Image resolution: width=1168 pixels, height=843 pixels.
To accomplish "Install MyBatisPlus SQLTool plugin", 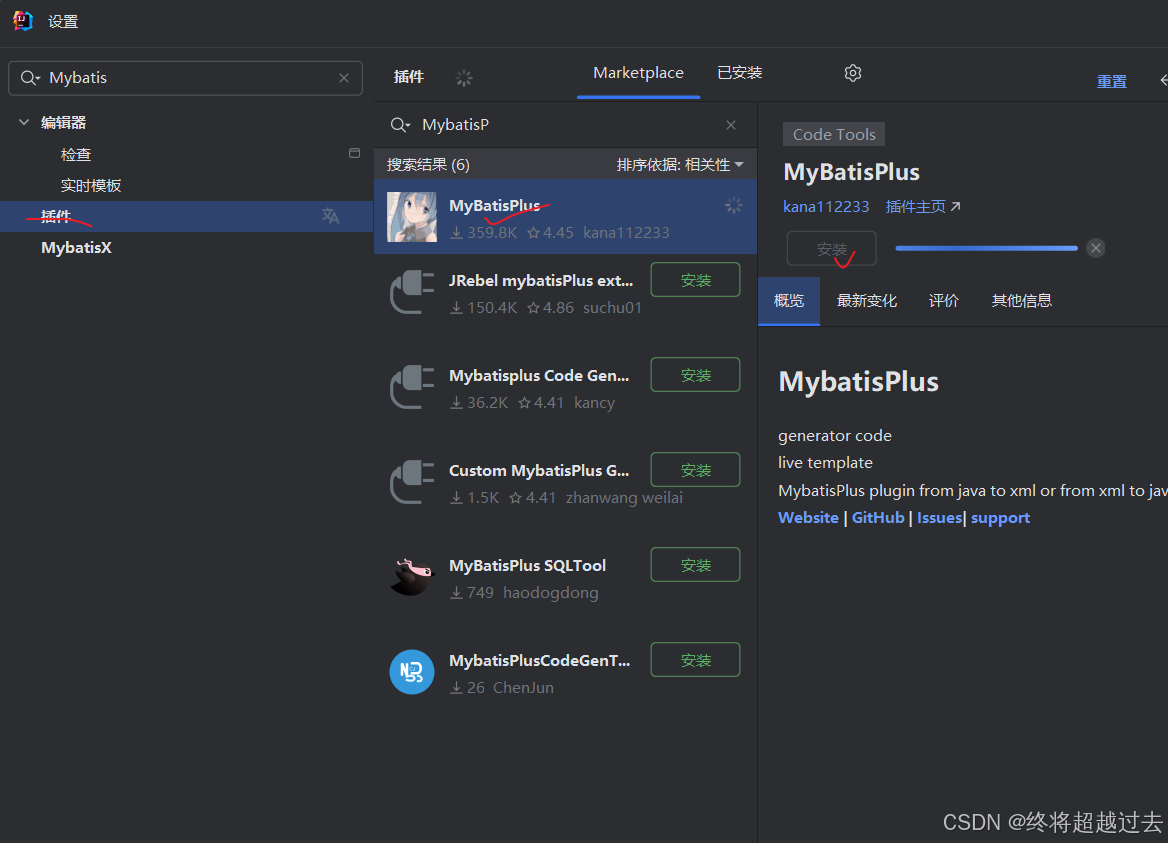I will point(696,565).
